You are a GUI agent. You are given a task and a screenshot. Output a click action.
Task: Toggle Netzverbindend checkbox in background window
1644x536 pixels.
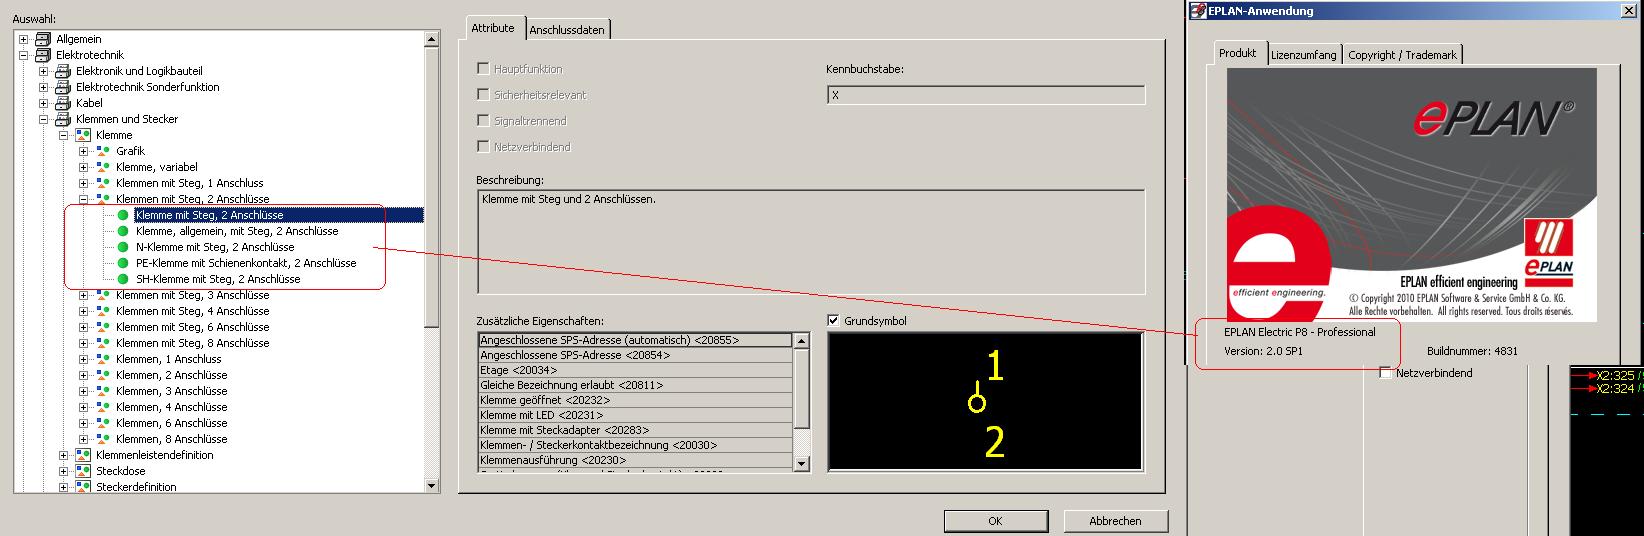pos(1385,373)
